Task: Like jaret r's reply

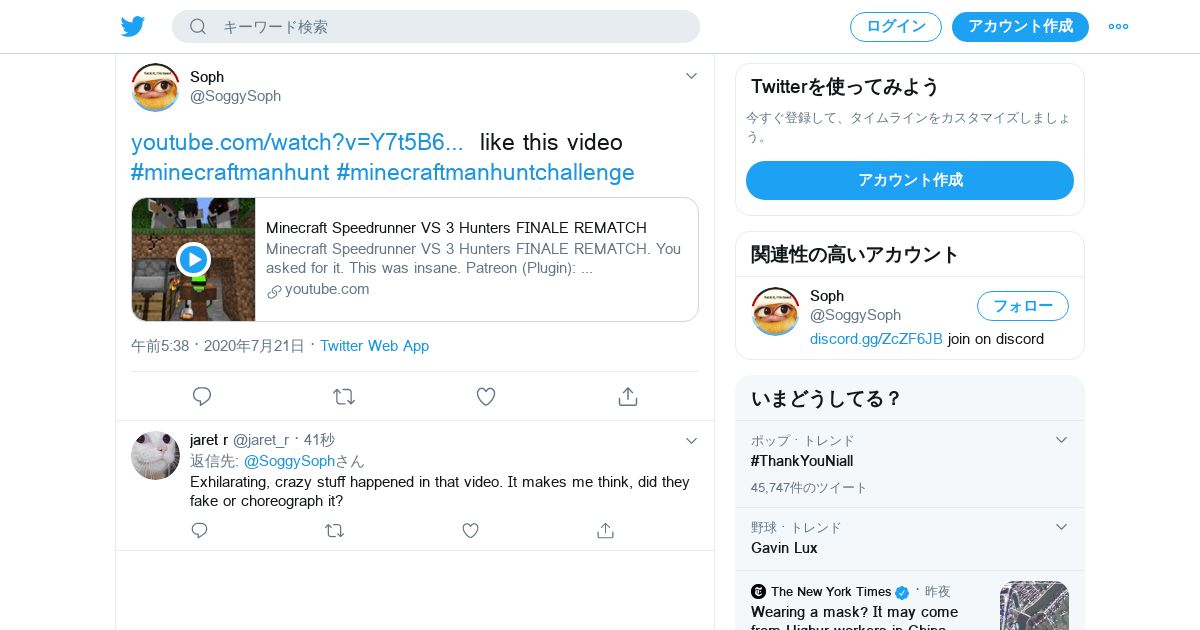Action: [x=470, y=531]
